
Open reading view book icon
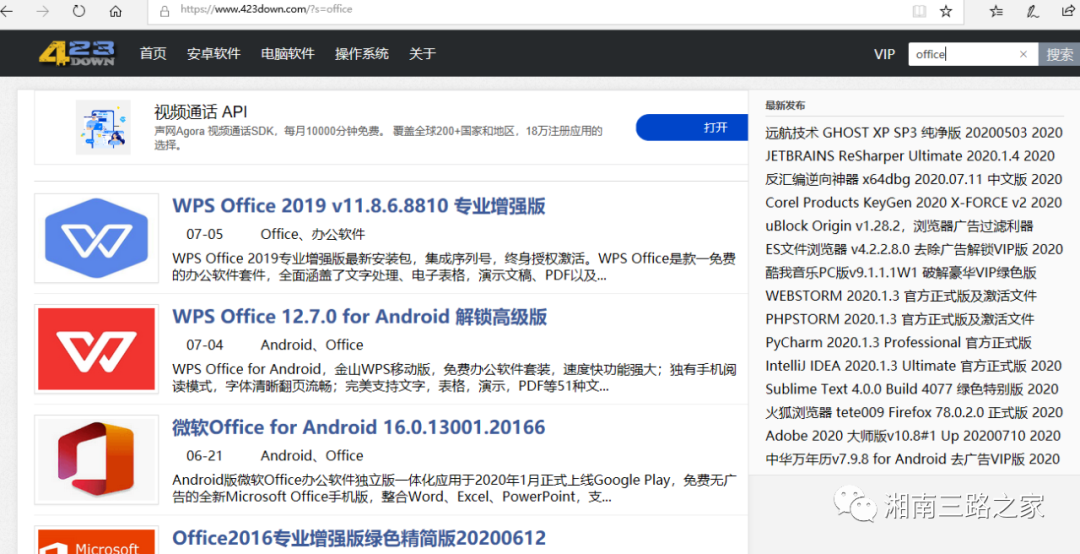(919, 11)
